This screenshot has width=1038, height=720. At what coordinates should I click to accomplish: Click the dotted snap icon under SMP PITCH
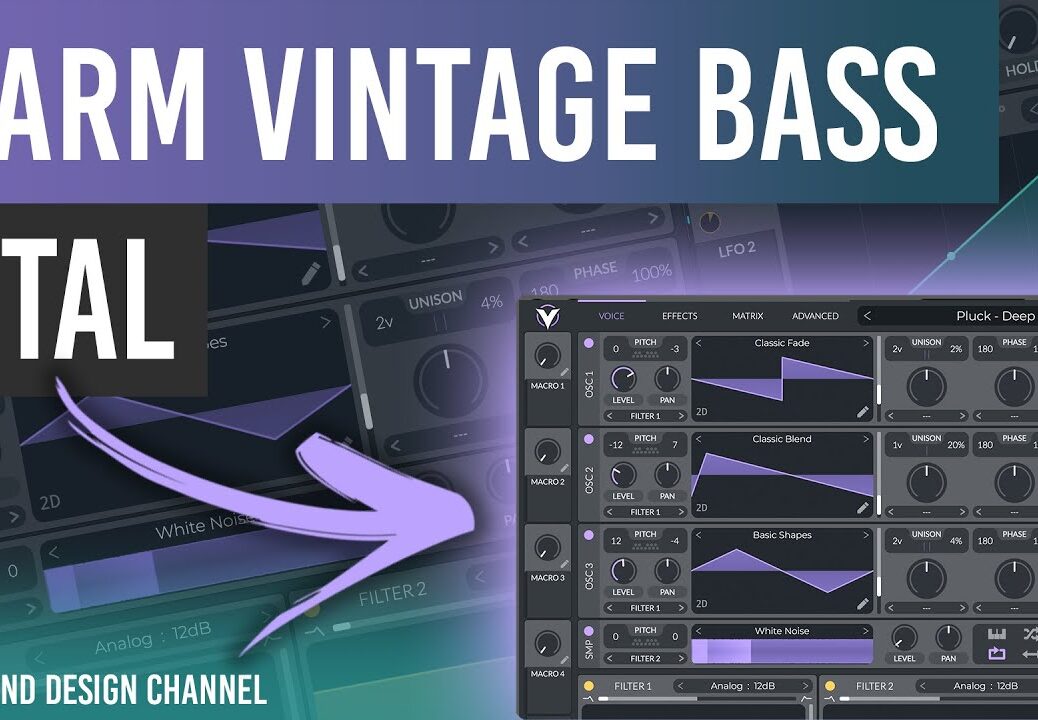click(645, 643)
